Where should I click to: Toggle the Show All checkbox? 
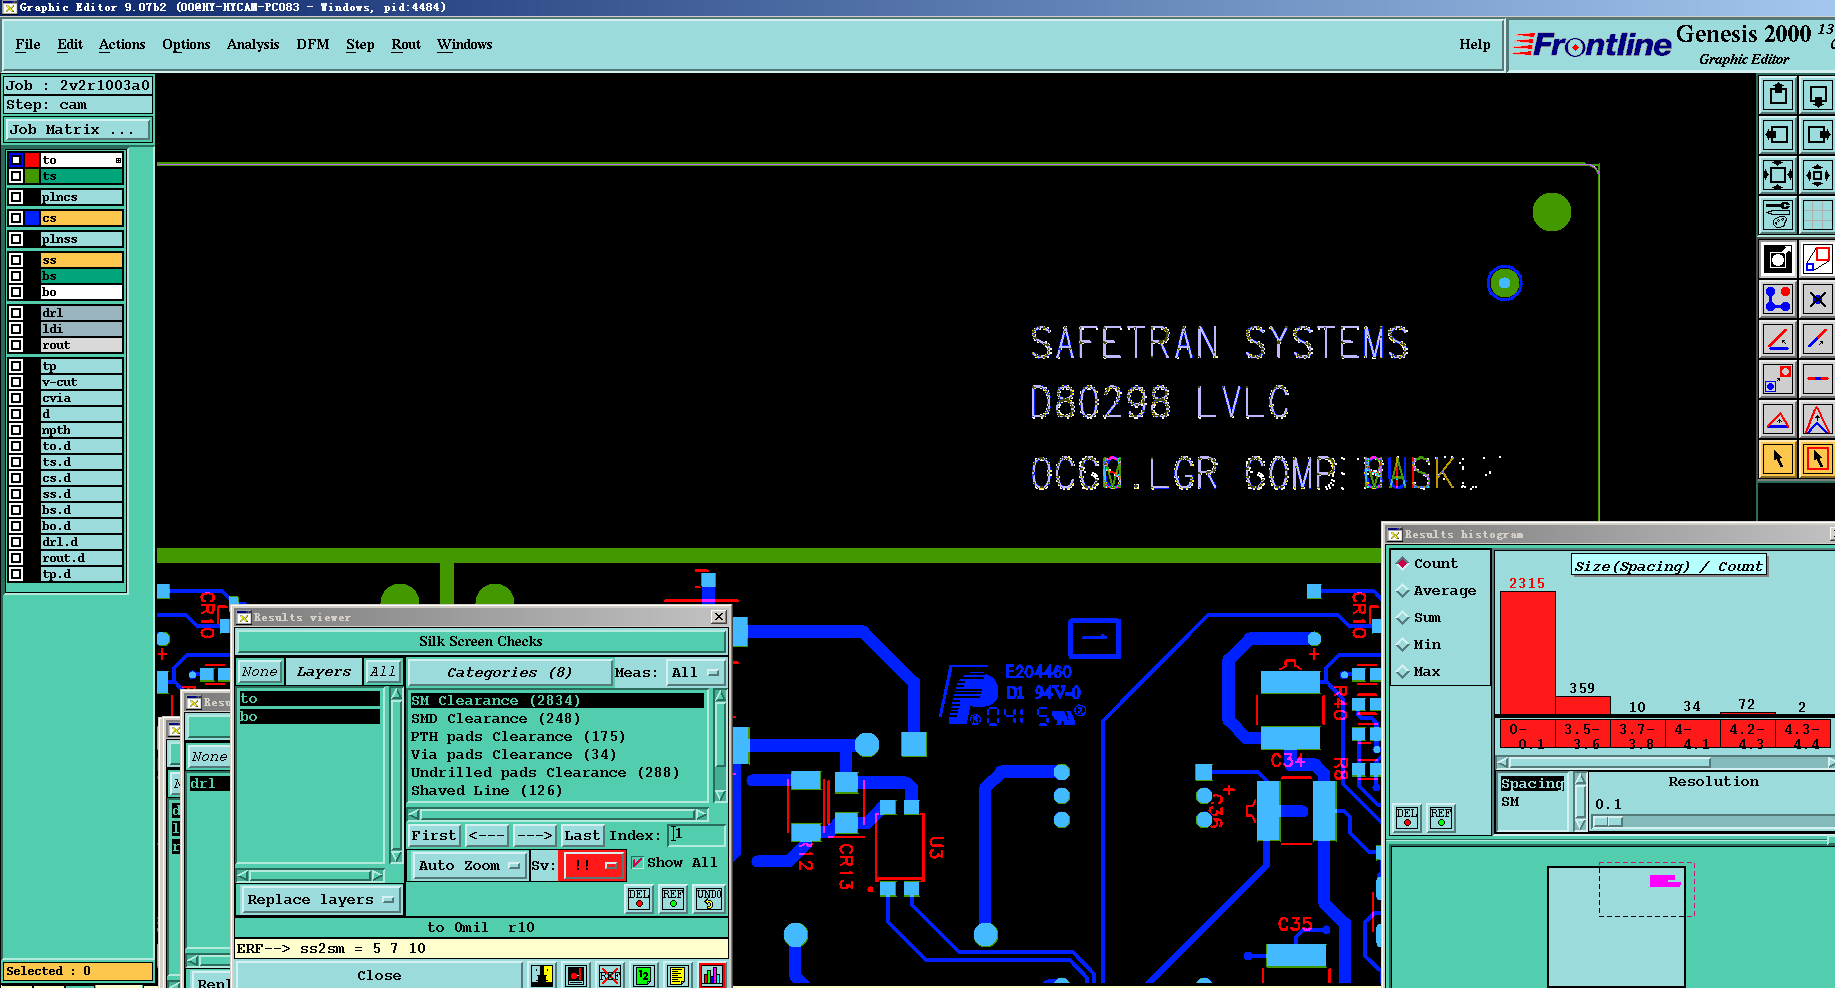(637, 862)
